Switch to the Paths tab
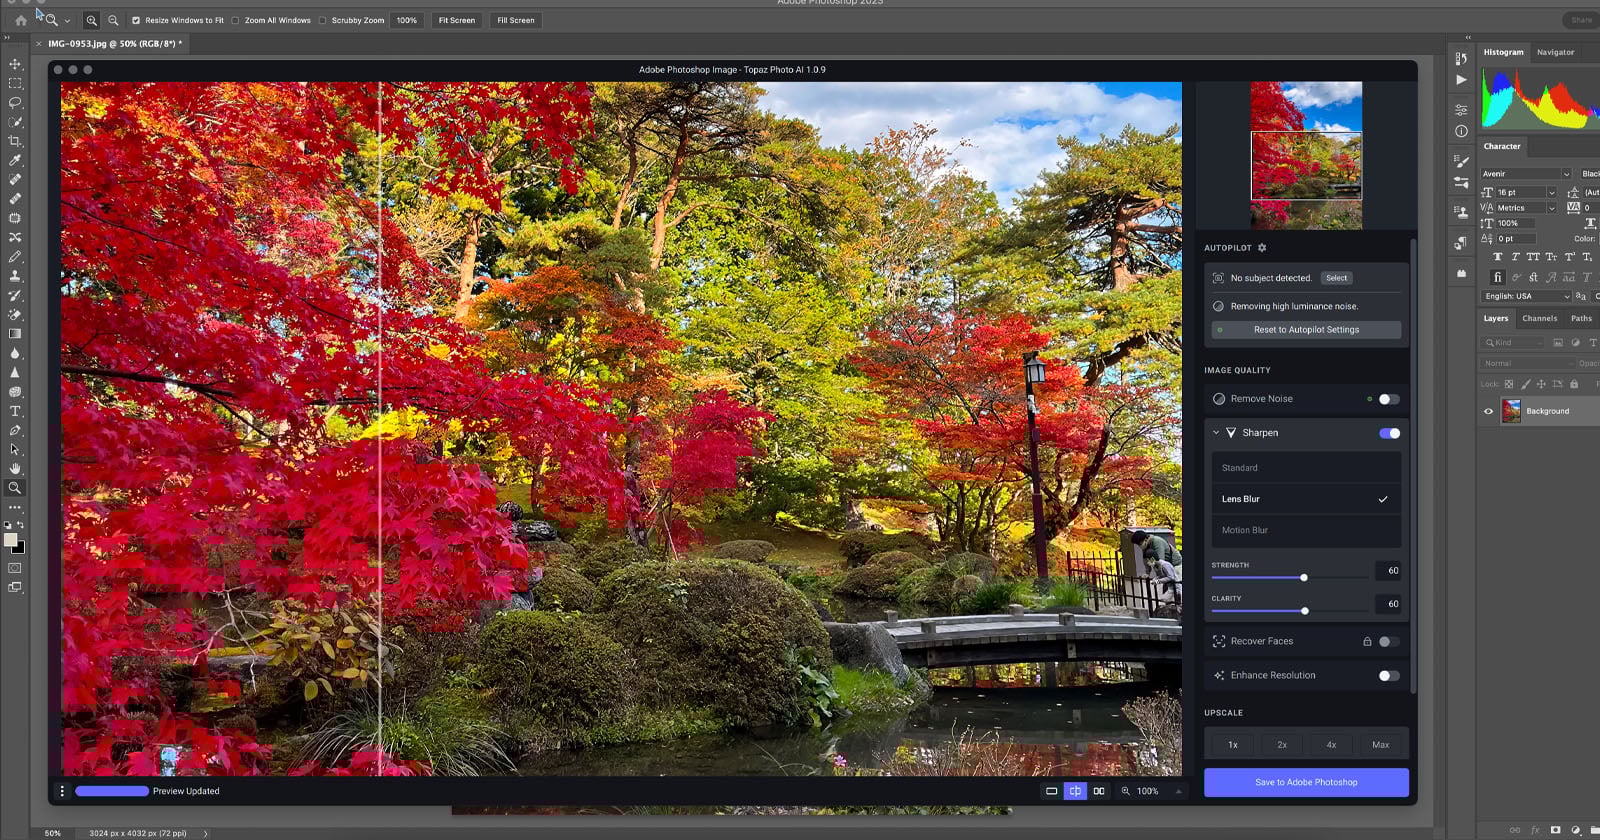Viewport: 1600px width, 840px height. coord(1581,318)
